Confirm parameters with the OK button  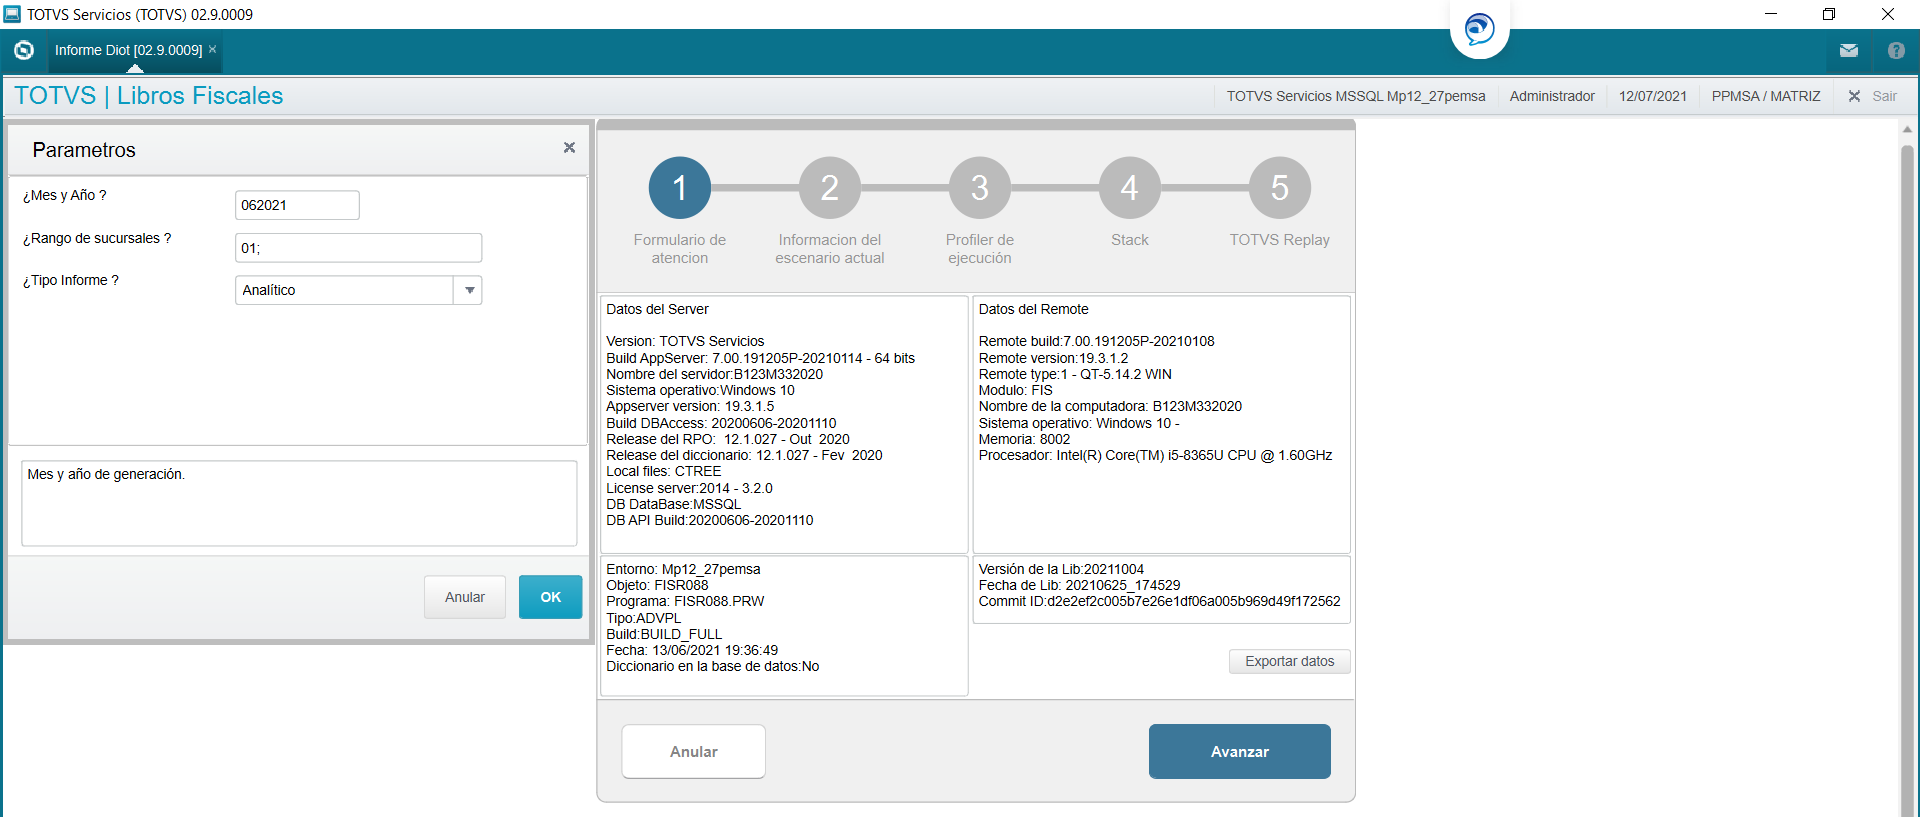pos(550,597)
